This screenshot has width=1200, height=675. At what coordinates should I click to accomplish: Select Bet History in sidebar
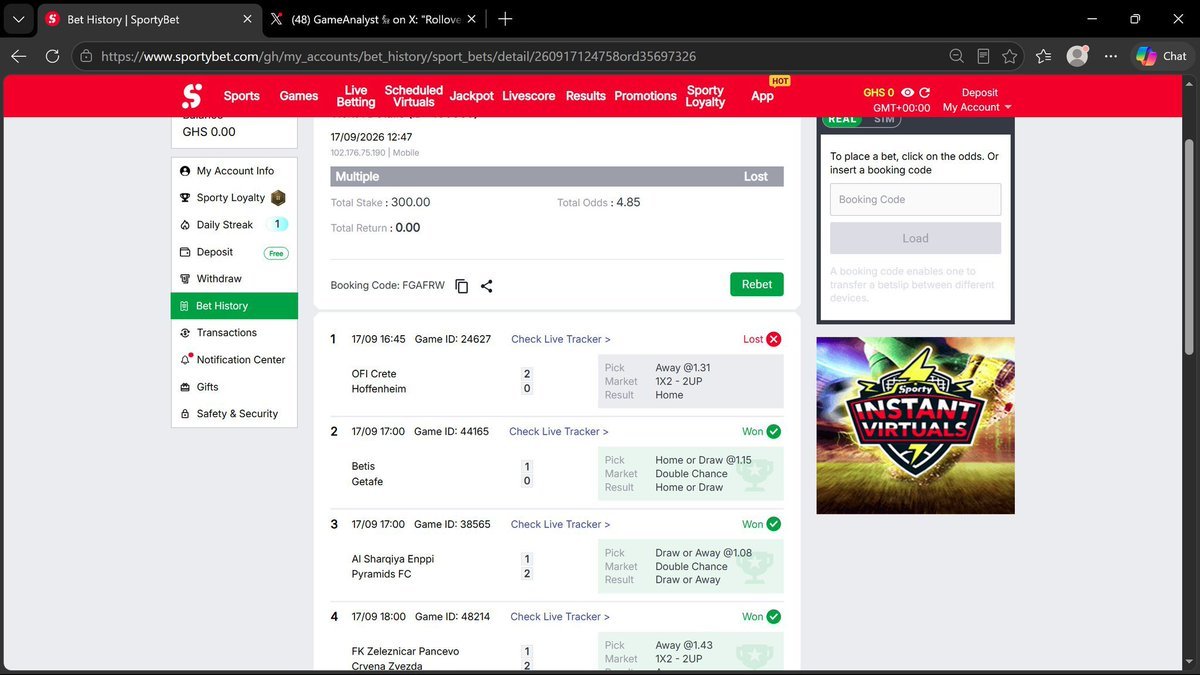[234, 306]
